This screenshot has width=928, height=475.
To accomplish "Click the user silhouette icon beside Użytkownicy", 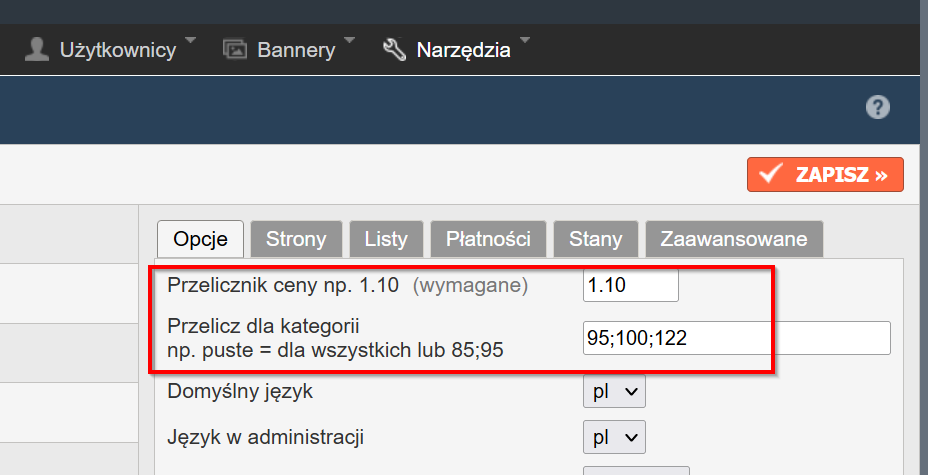I will pos(37,49).
